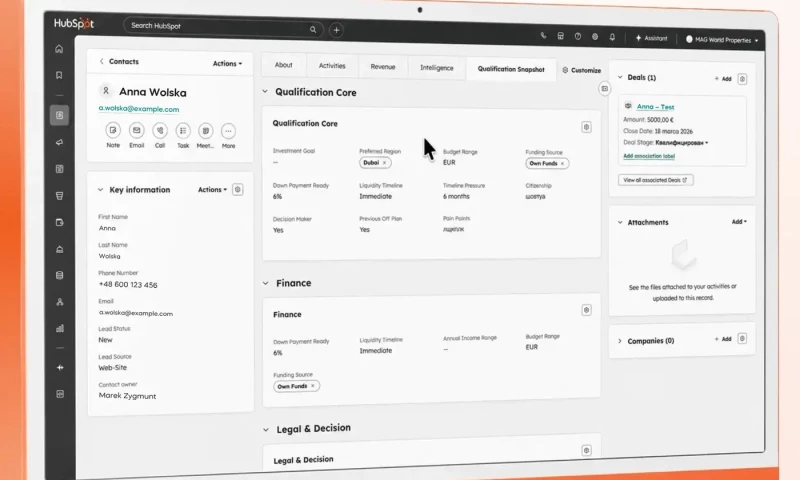Click the Note action icon
The image size is (800, 480).
113,131
